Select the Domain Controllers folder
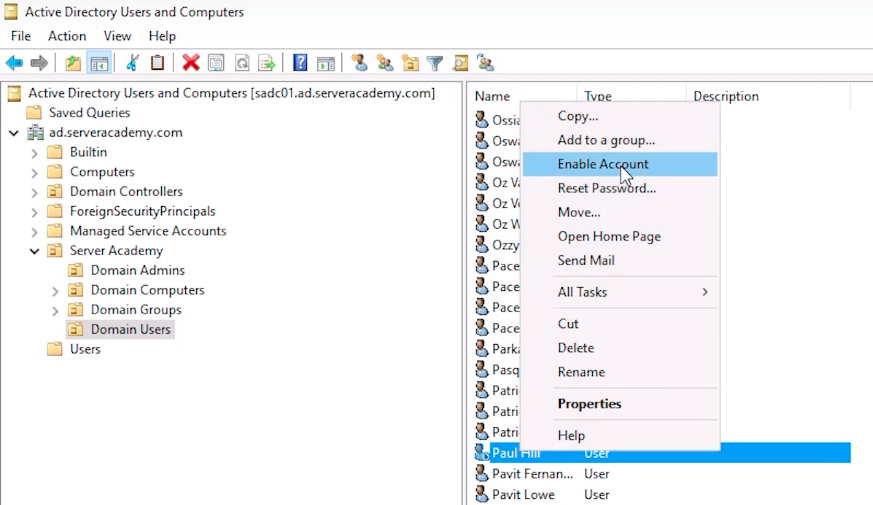The image size is (873, 505). (x=126, y=191)
